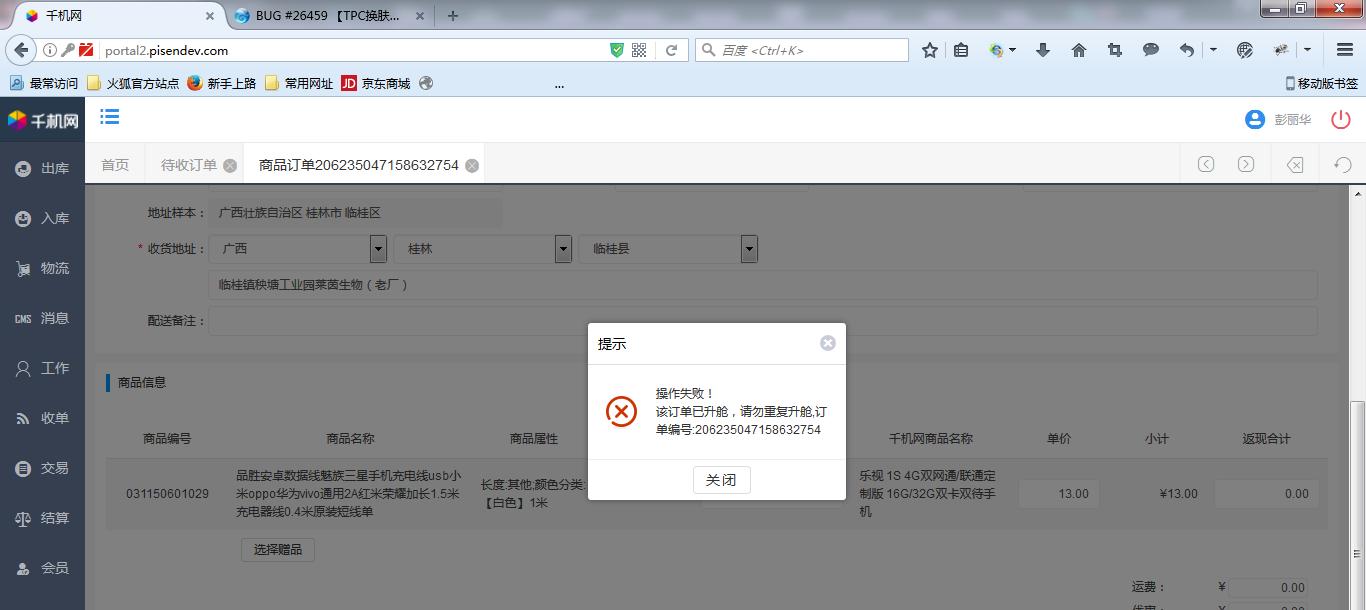Expand the 桂林 city dropdown
The width and height of the screenshot is (1366, 610).
click(563, 249)
